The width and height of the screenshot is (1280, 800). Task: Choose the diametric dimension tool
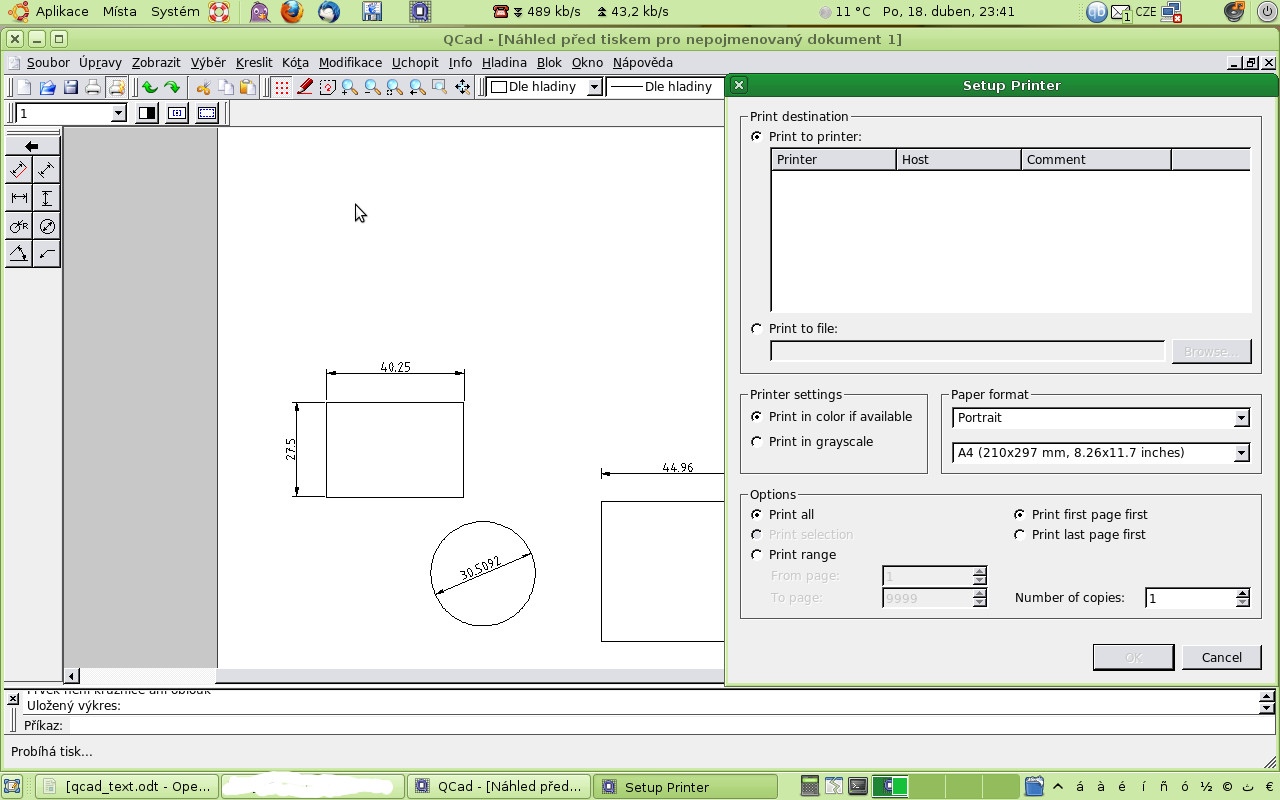point(46,226)
